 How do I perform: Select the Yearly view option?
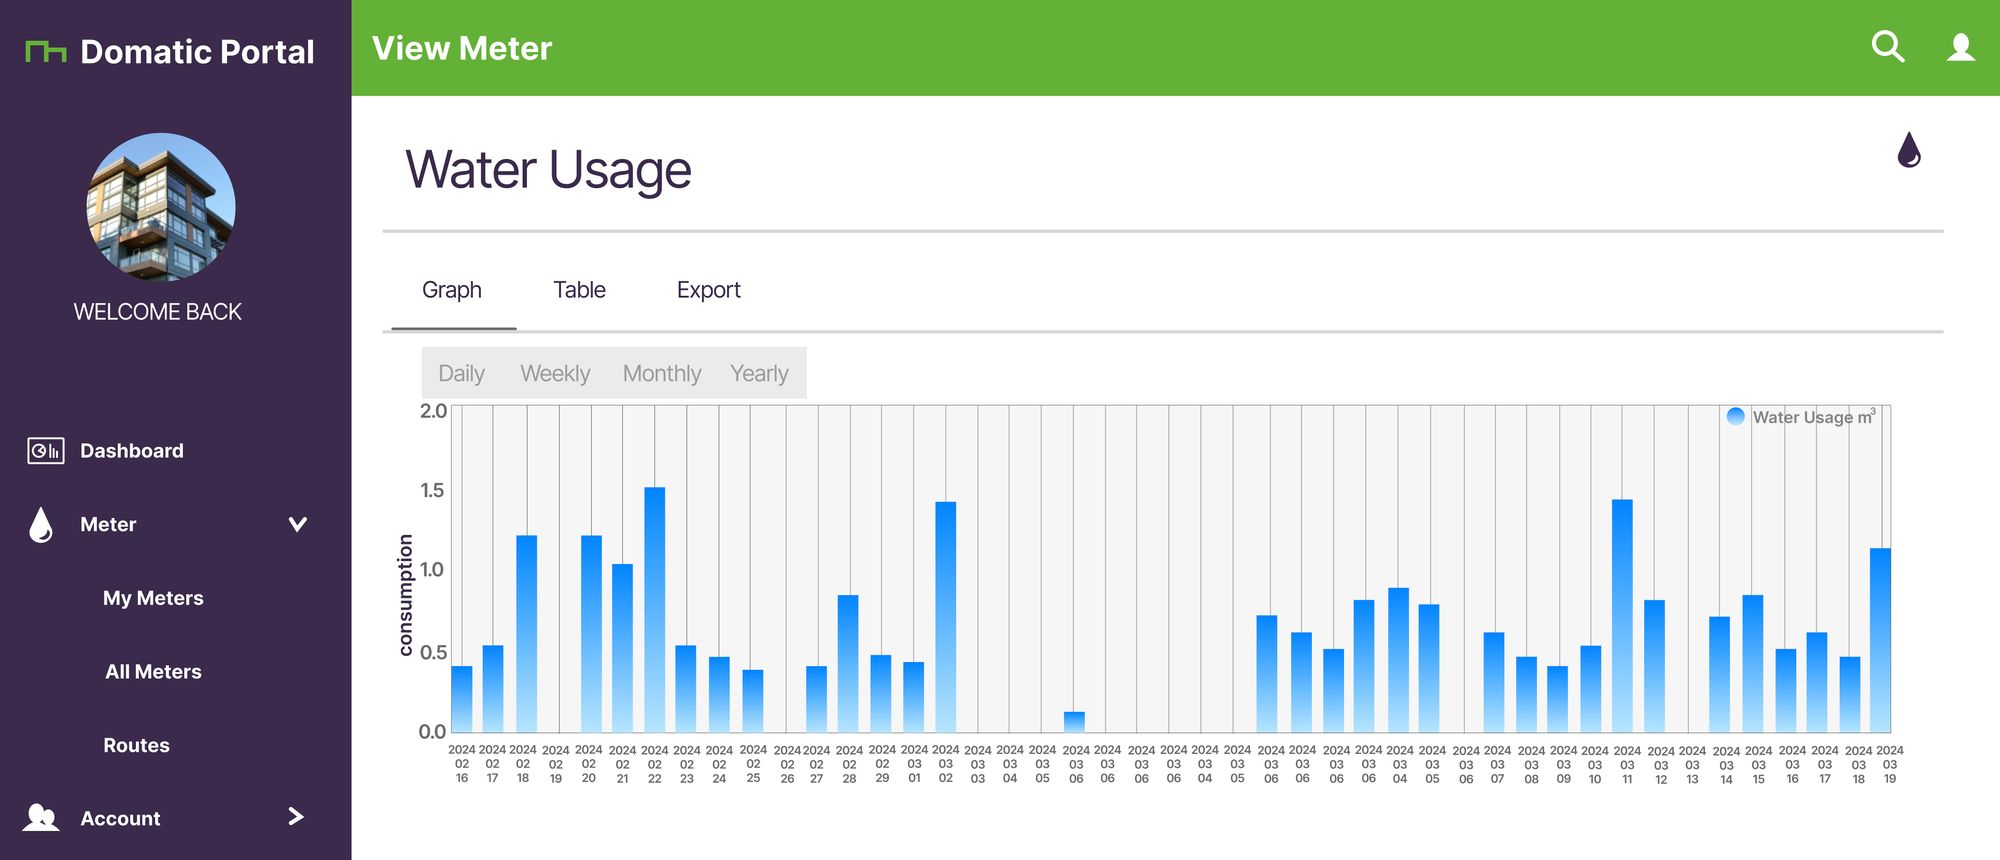[759, 373]
